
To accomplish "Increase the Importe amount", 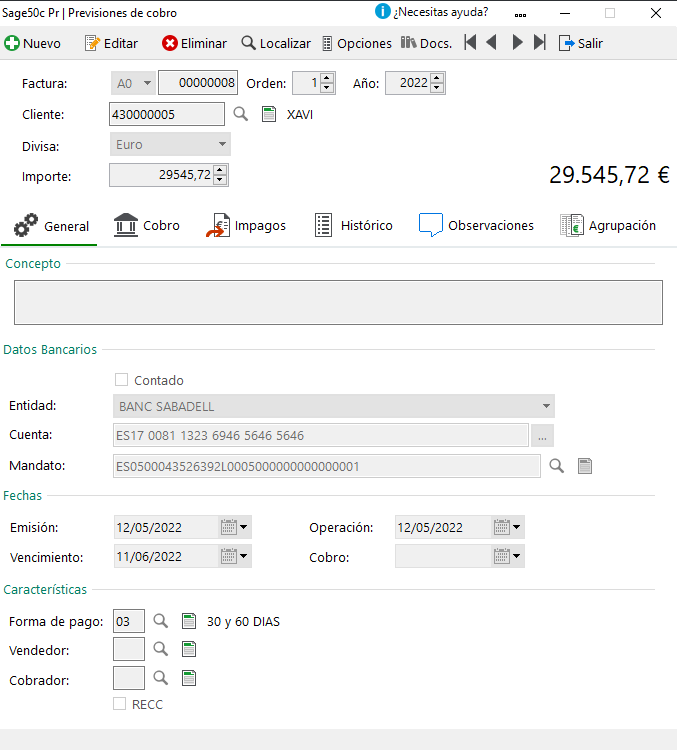I will coord(220,170).
